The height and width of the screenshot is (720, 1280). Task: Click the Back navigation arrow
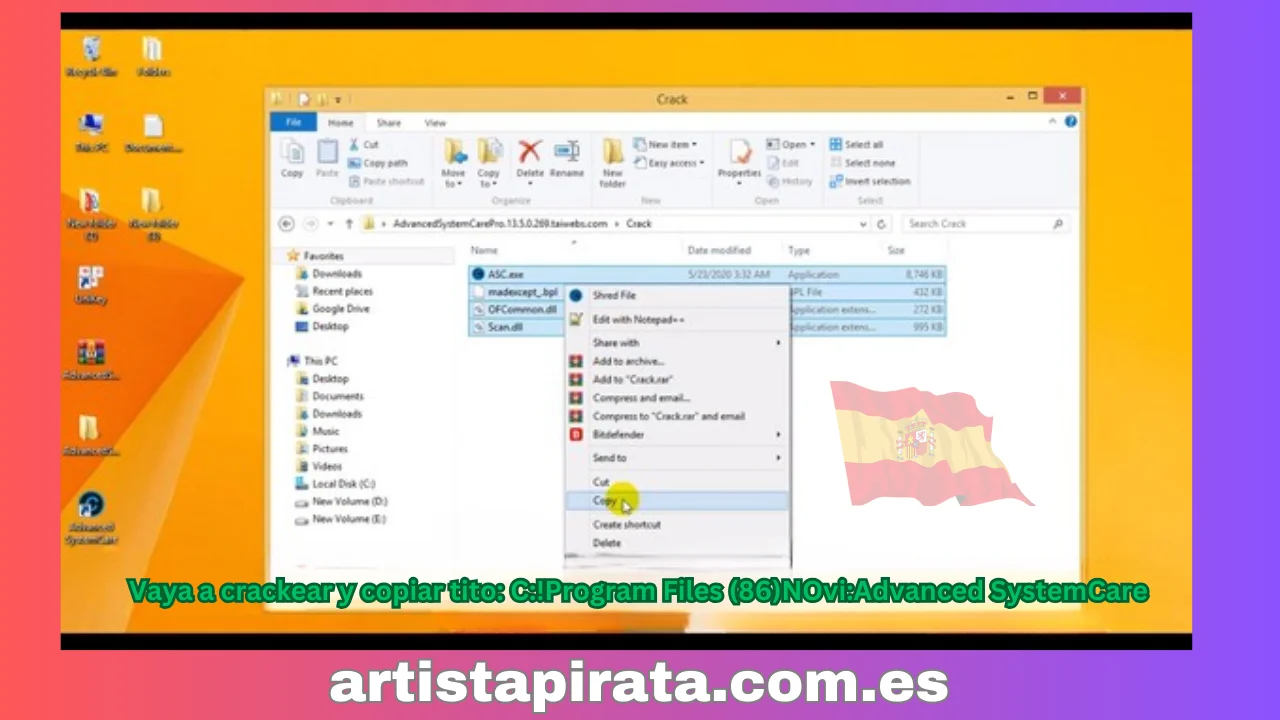[287, 224]
